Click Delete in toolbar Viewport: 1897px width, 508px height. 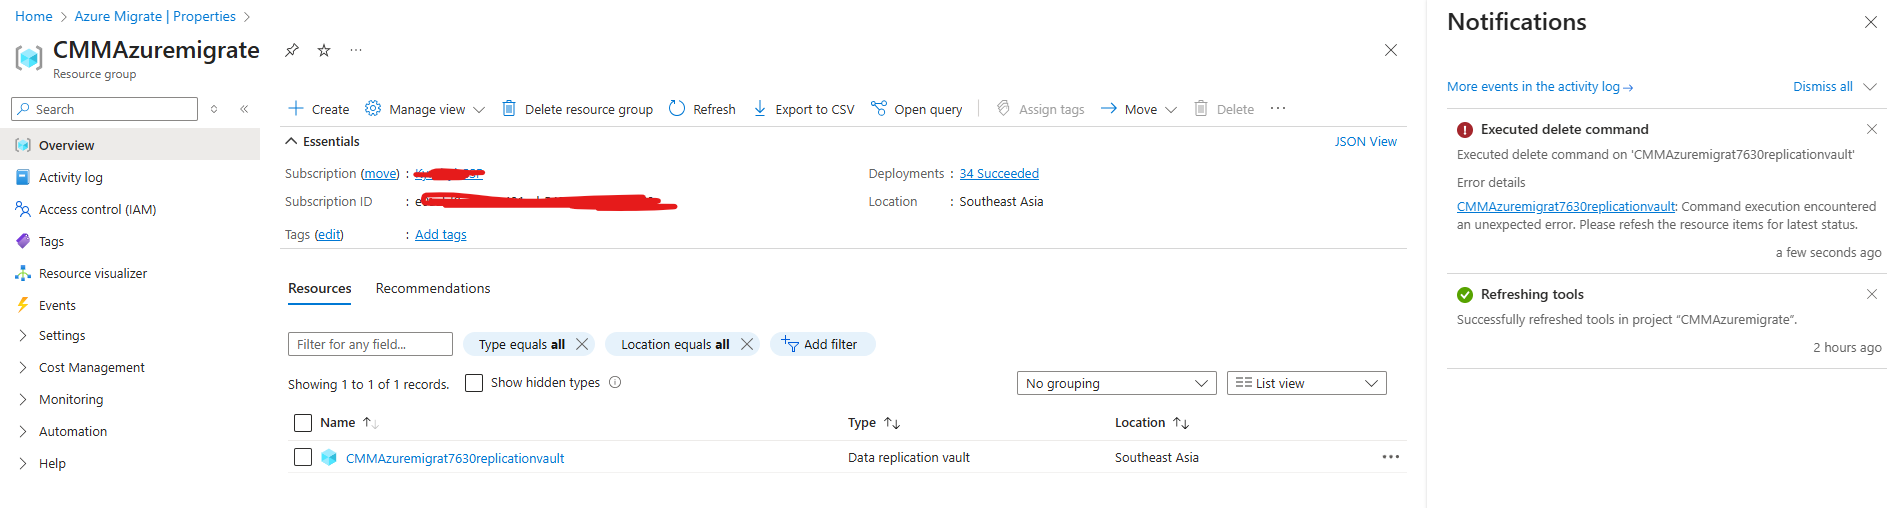1224,109
